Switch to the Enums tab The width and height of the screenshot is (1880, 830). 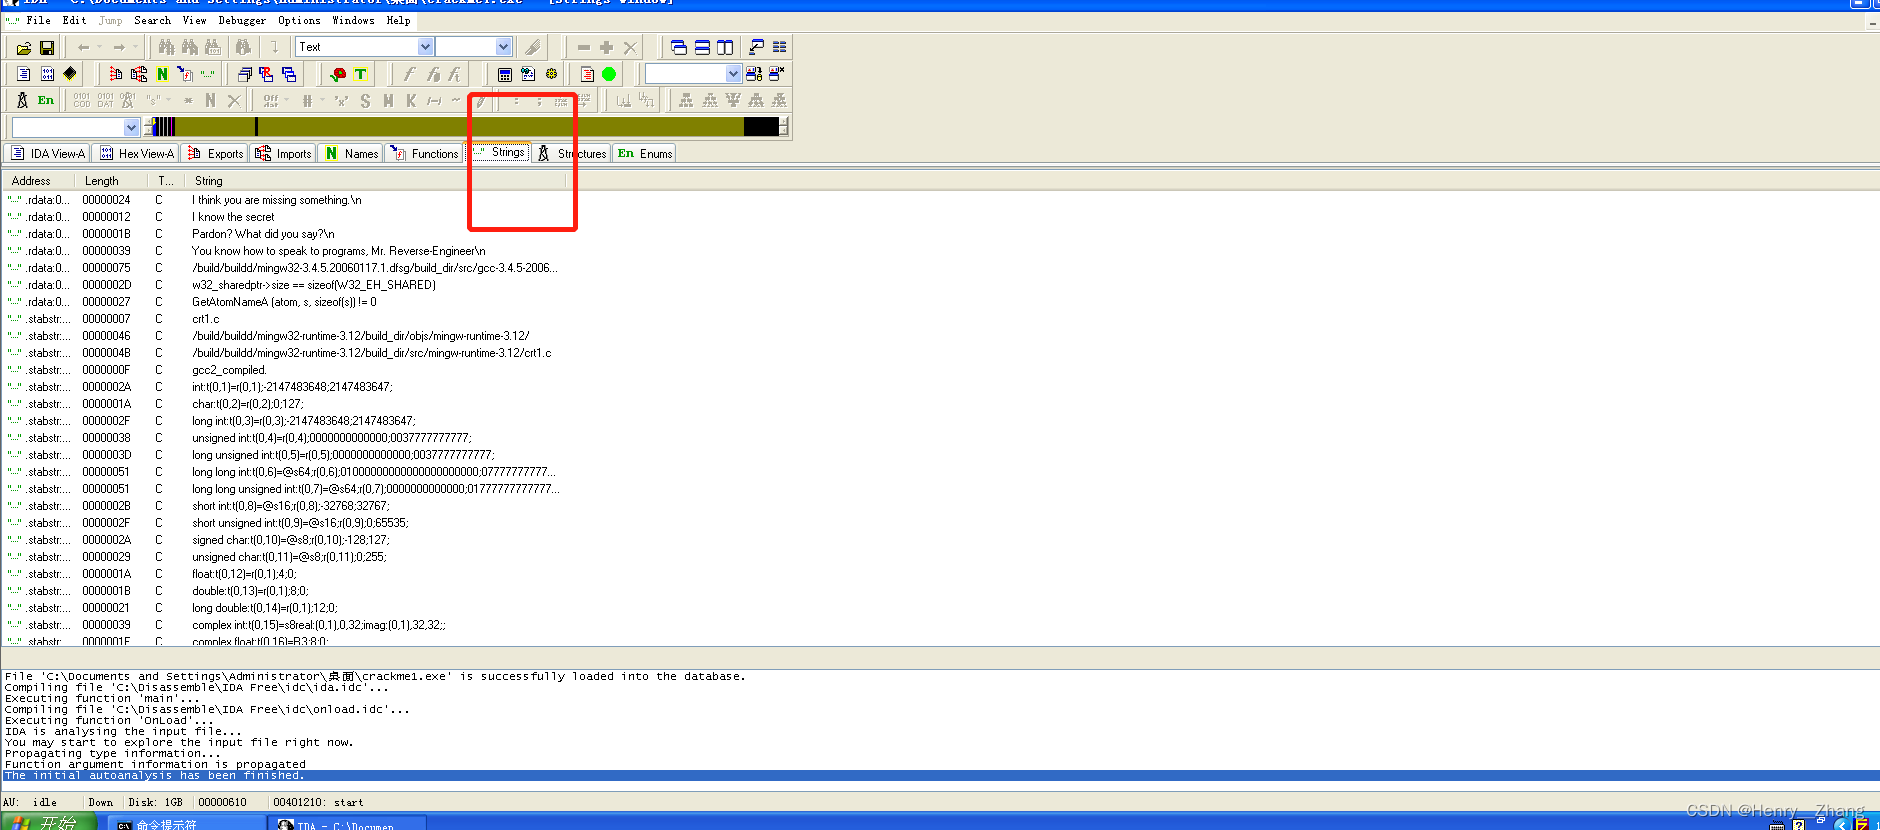tap(645, 153)
